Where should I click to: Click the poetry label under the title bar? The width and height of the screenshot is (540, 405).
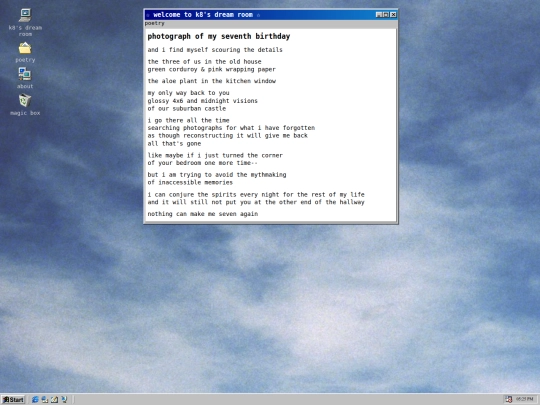(154, 23)
